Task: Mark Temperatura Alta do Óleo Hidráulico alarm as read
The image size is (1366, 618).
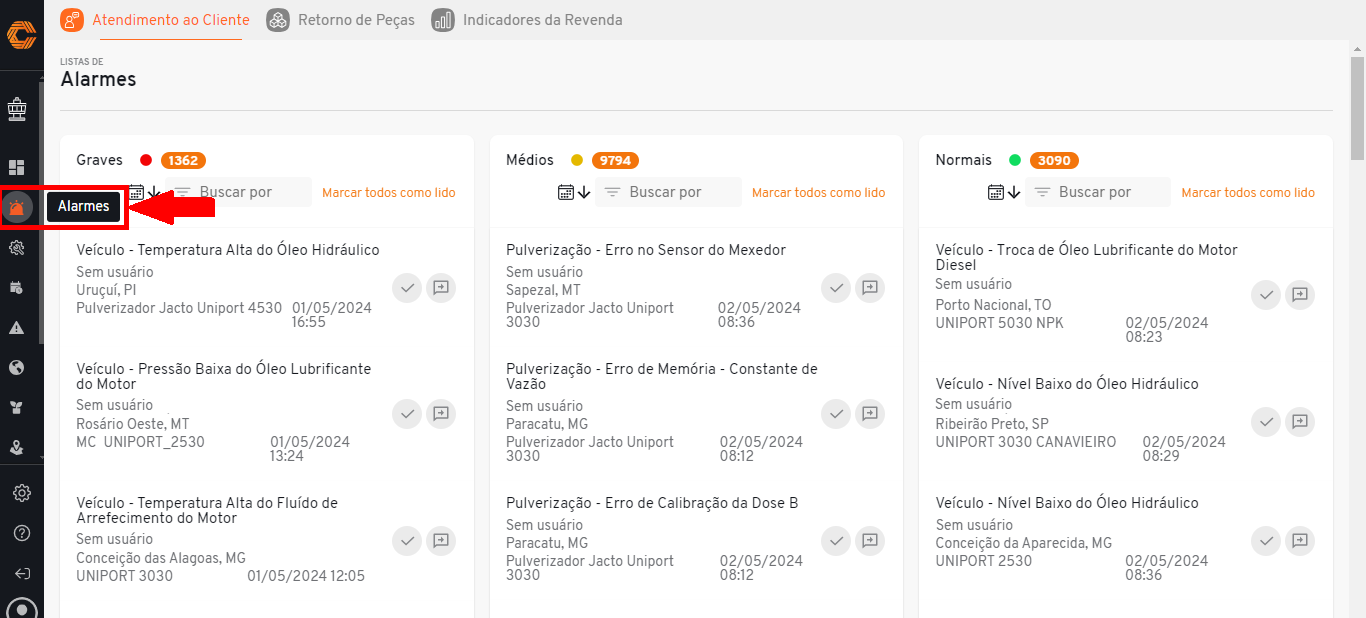Action: point(407,288)
